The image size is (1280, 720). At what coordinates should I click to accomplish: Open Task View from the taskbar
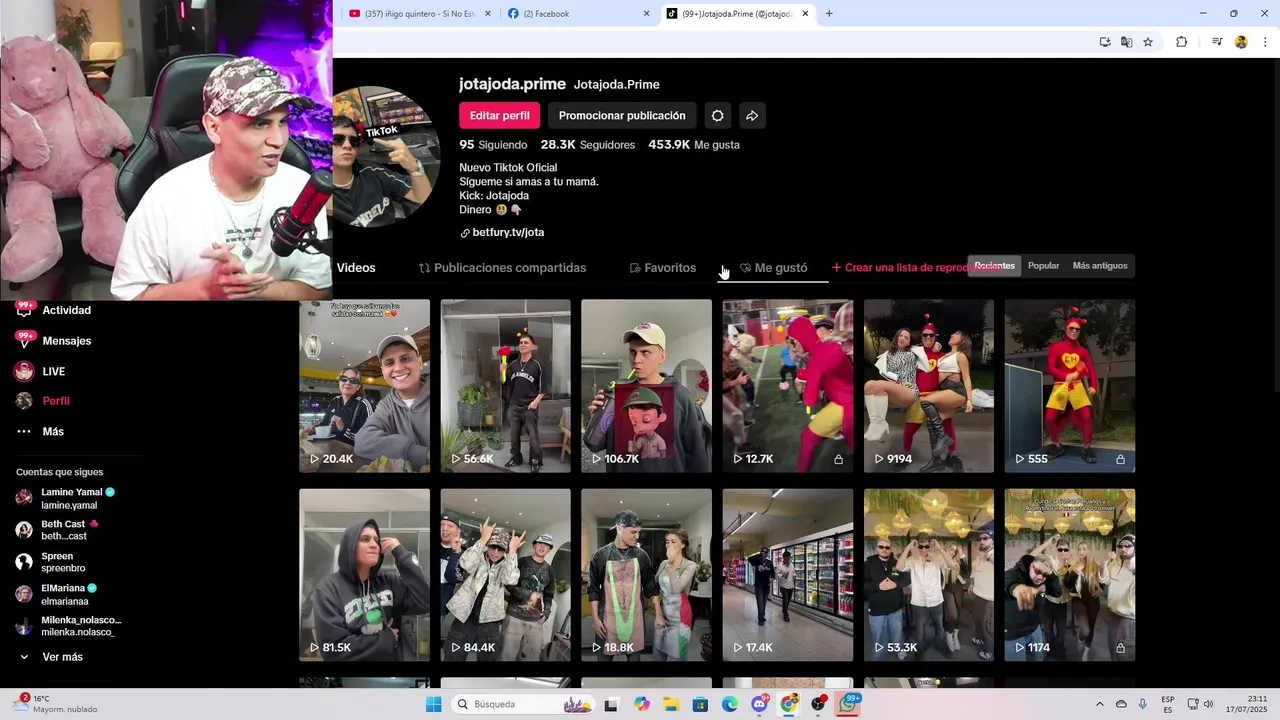click(x=611, y=704)
